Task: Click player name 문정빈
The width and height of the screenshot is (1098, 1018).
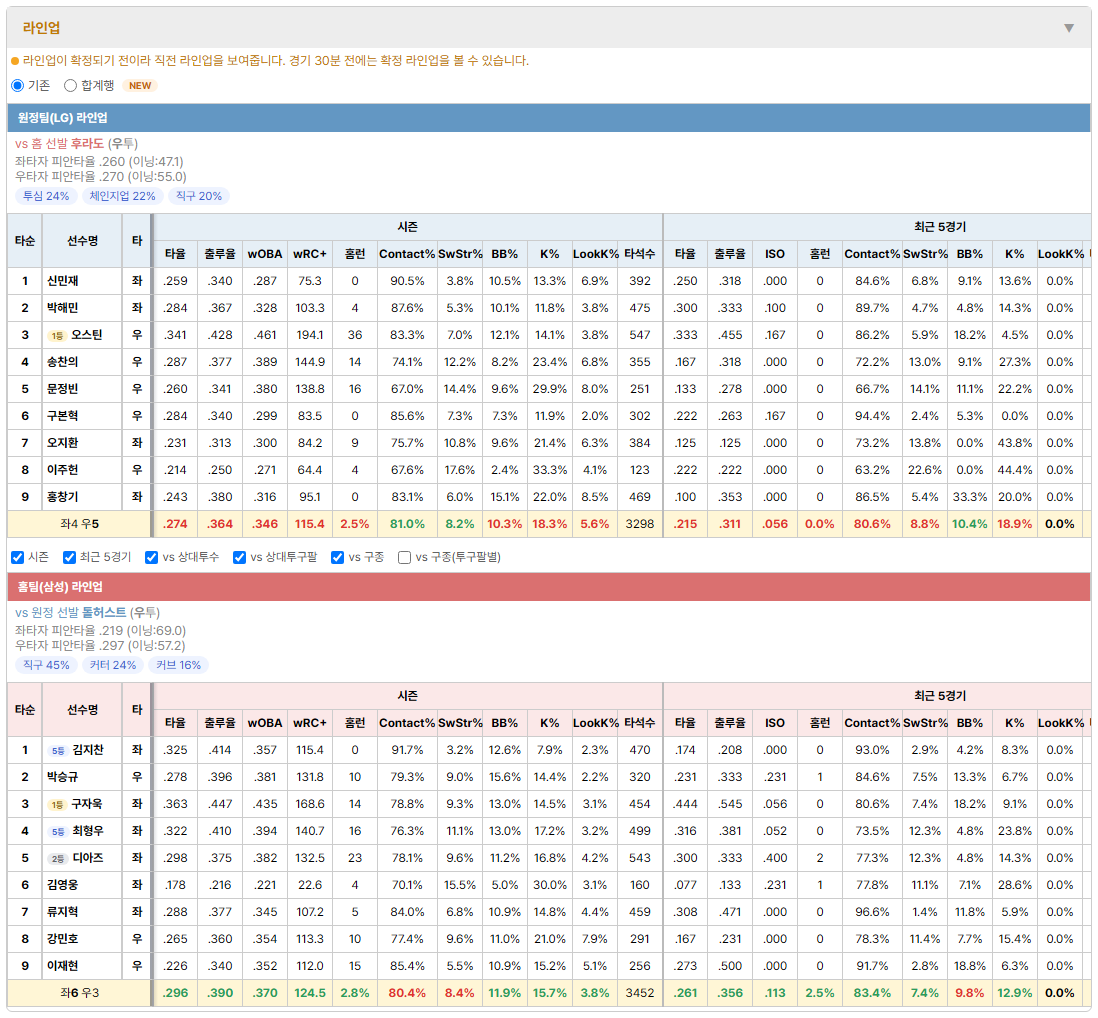Action: [62, 389]
